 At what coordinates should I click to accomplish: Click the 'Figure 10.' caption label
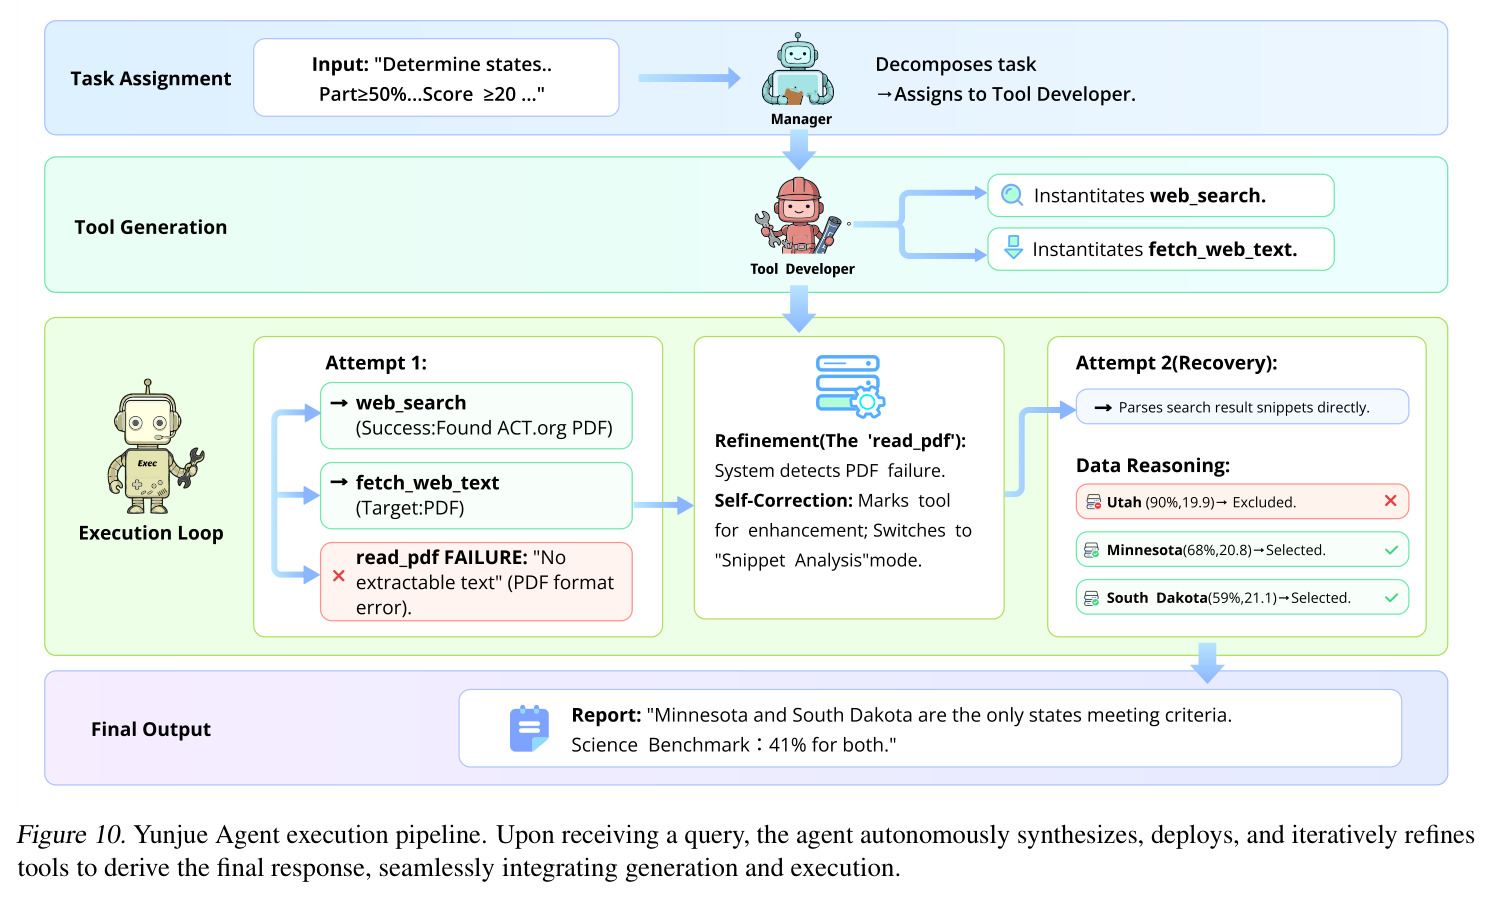pyautogui.click(x=71, y=835)
